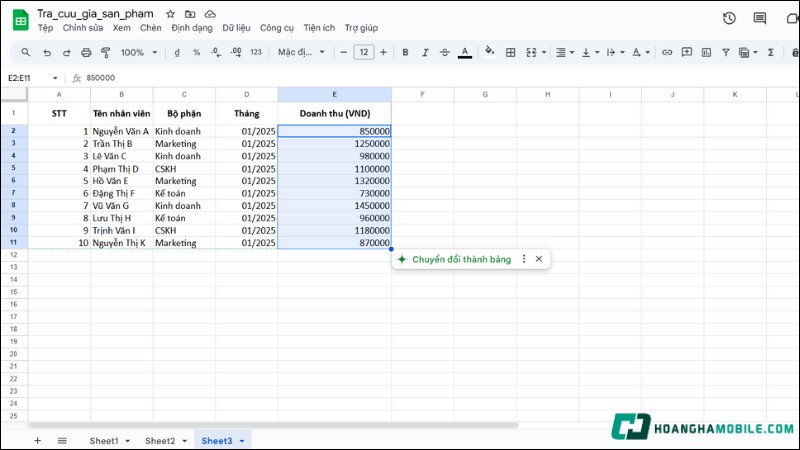800x450 pixels.
Task: Open all comments panel
Action: tap(760, 18)
